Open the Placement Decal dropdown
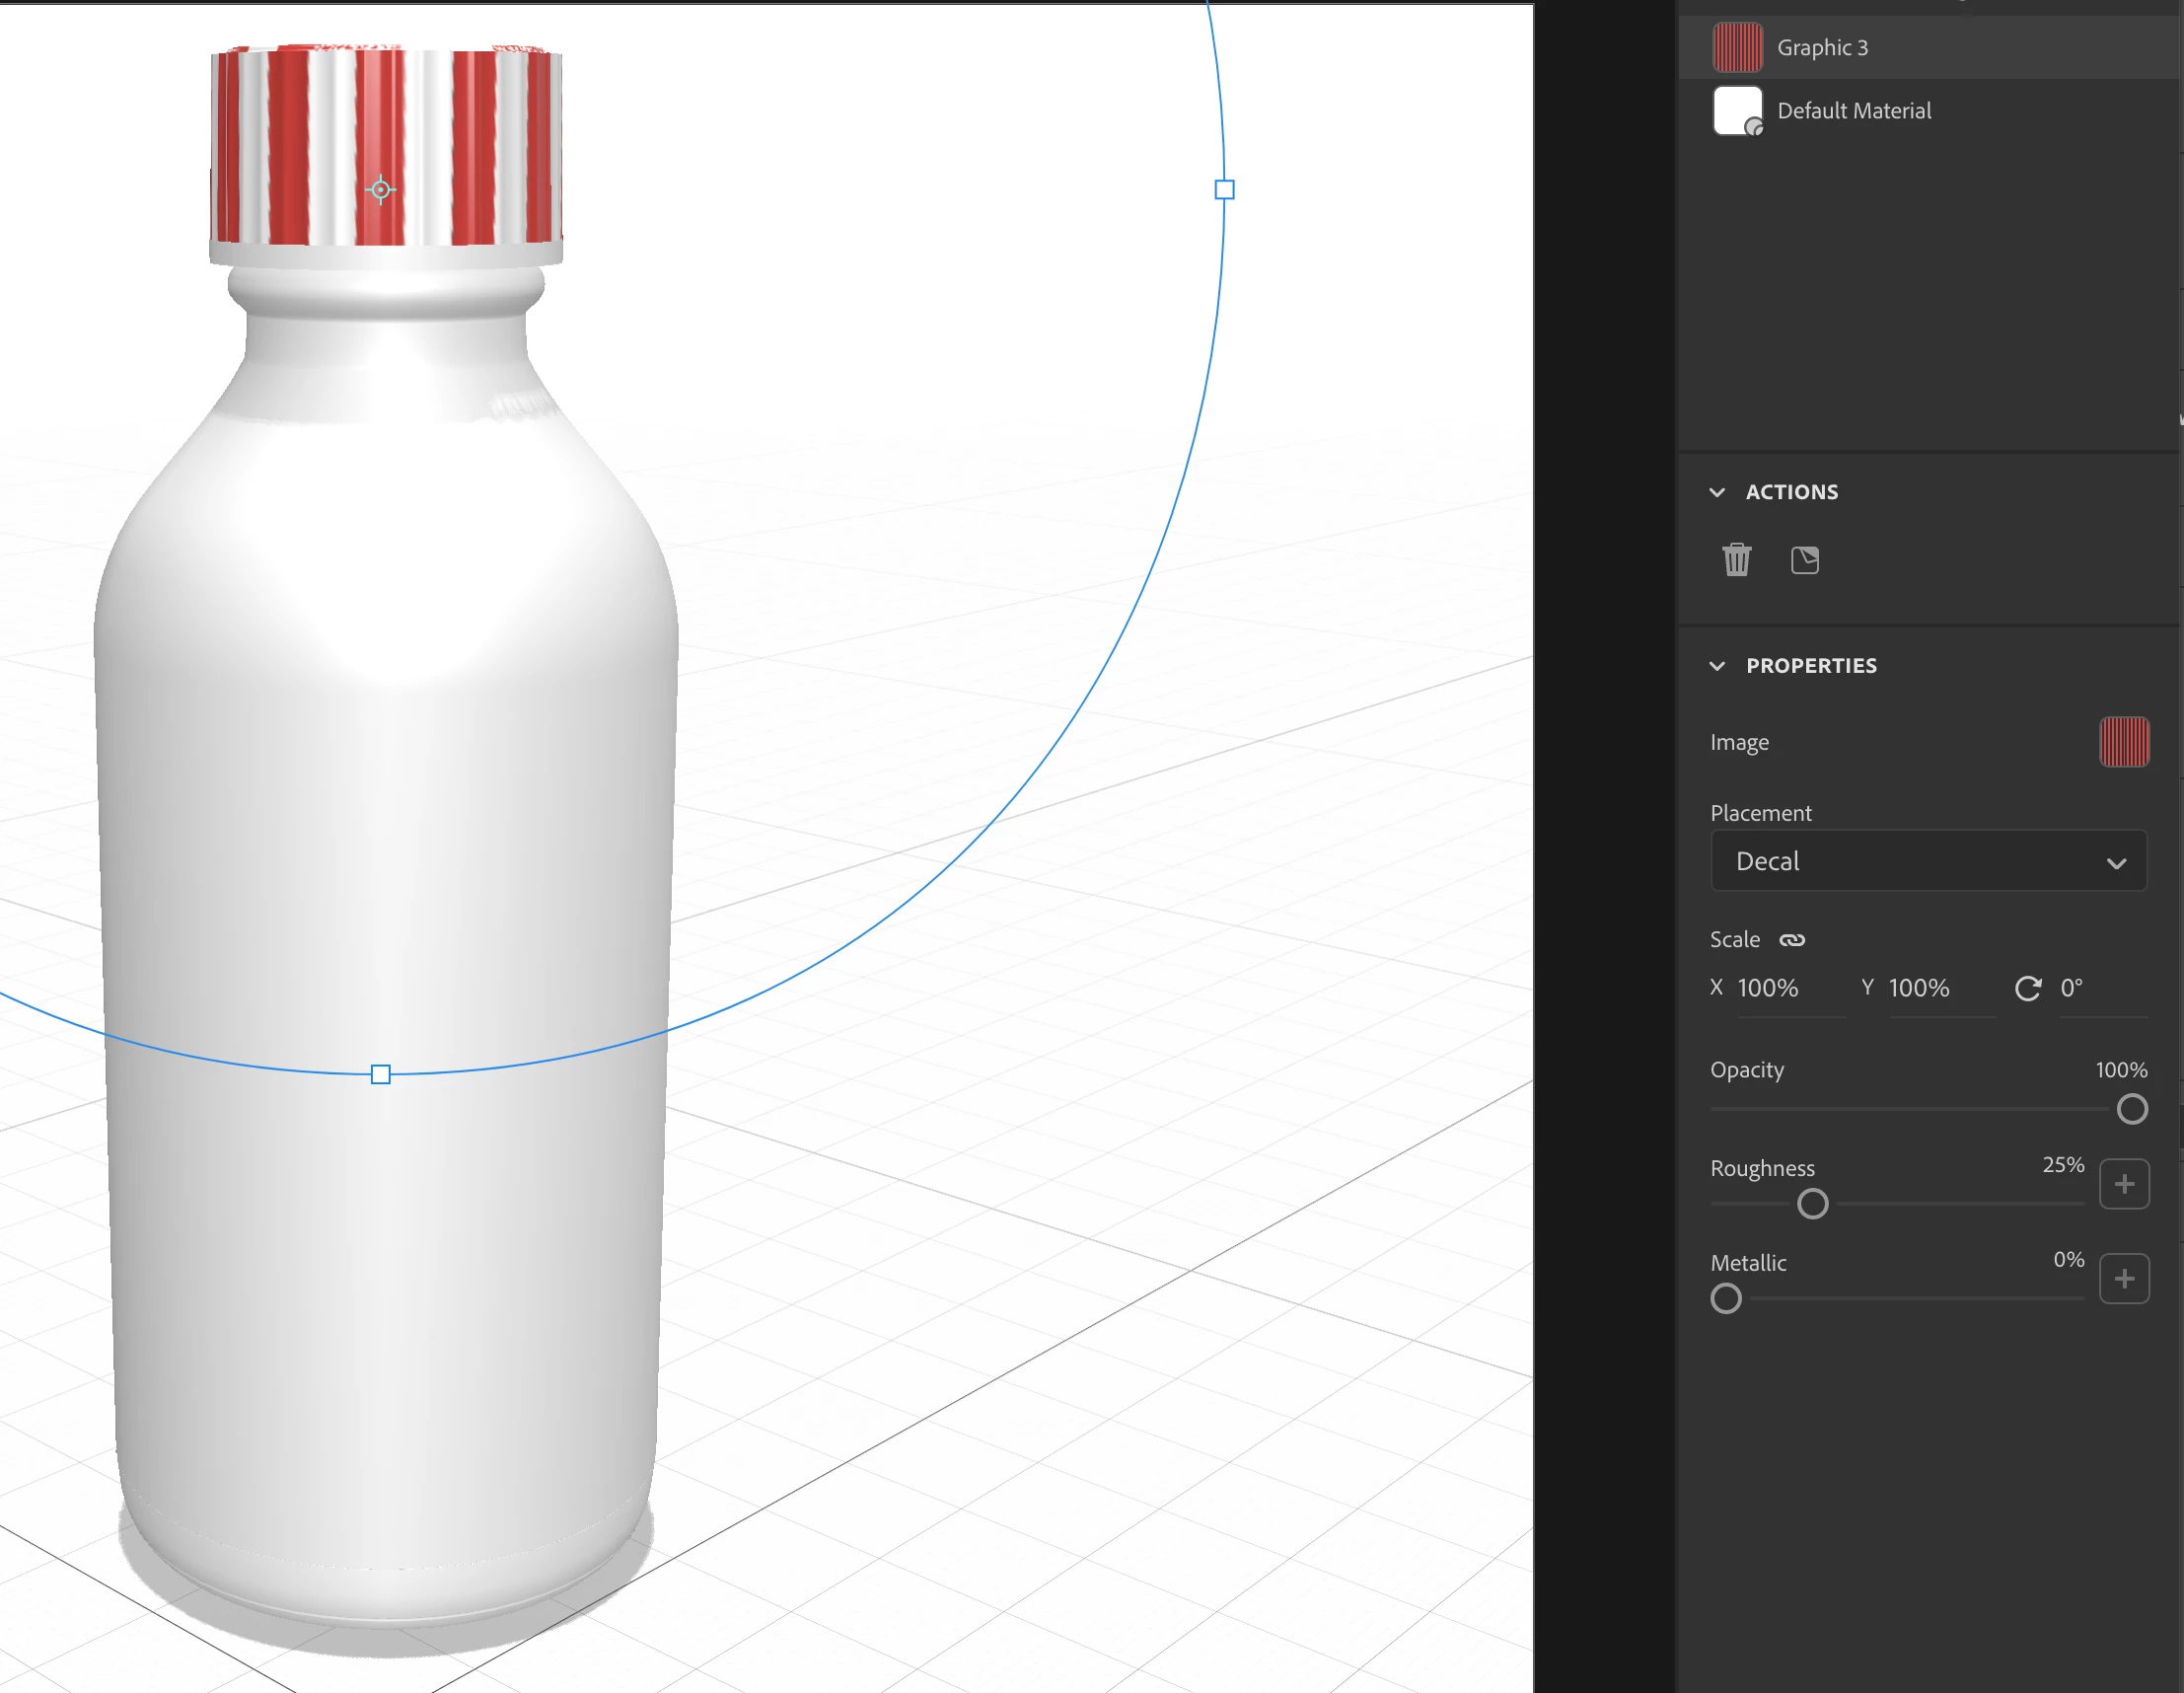The height and width of the screenshot is (1693, 2184). click(x=1928, y=861)
